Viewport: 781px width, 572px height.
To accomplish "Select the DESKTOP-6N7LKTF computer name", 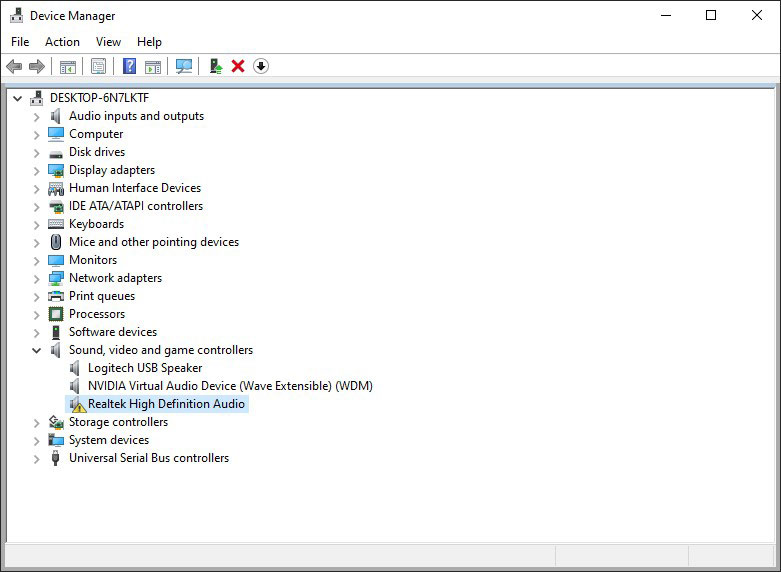I will click(99, 98).
